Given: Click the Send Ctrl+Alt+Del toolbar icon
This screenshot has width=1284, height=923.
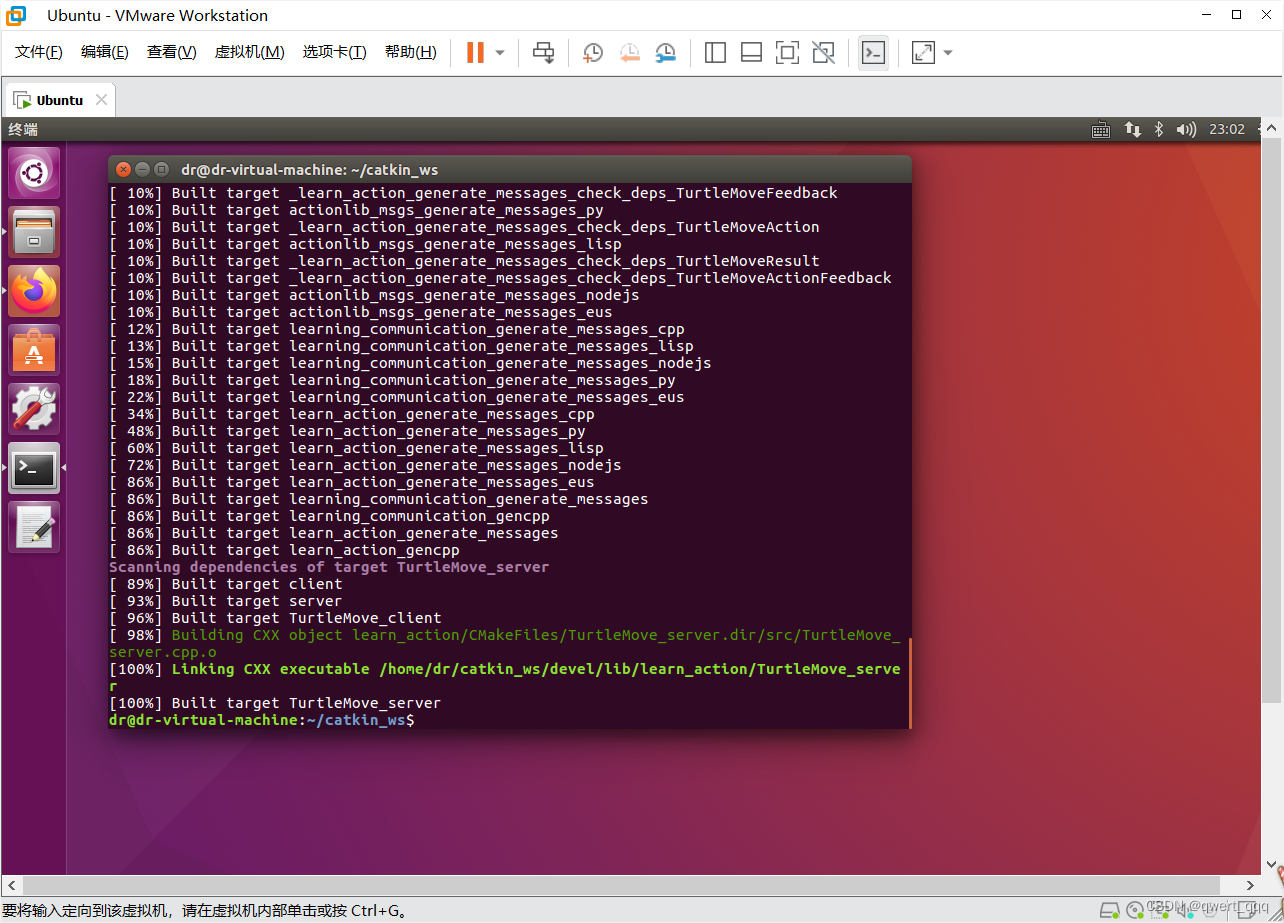Looking at the screenshot, I should pyautogui.click(x=543, y=53).
